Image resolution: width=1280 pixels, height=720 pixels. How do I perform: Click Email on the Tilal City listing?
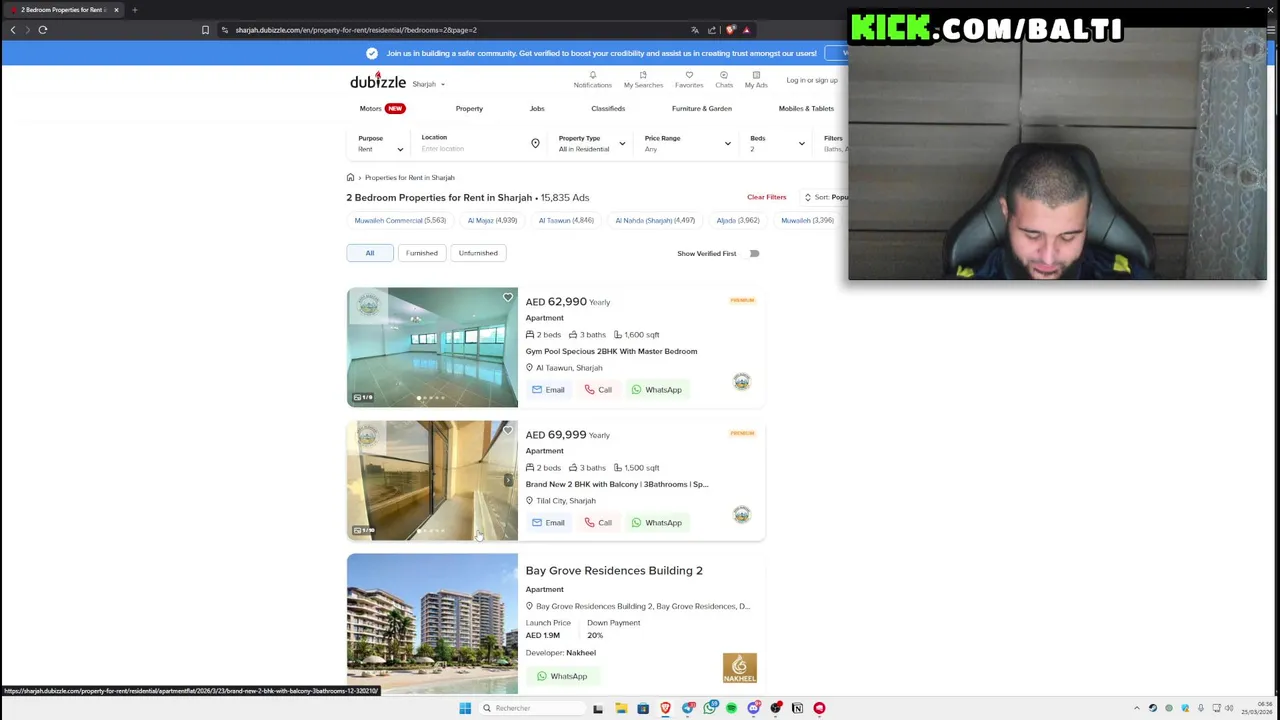tap(548, 523)
